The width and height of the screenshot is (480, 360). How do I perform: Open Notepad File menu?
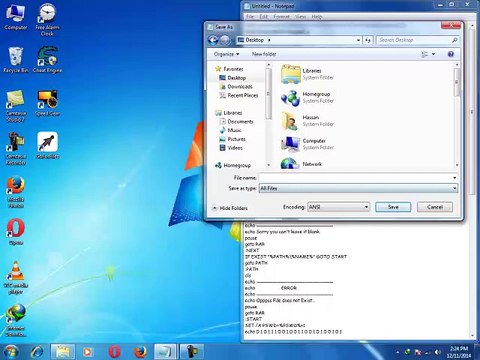[250, 17]
